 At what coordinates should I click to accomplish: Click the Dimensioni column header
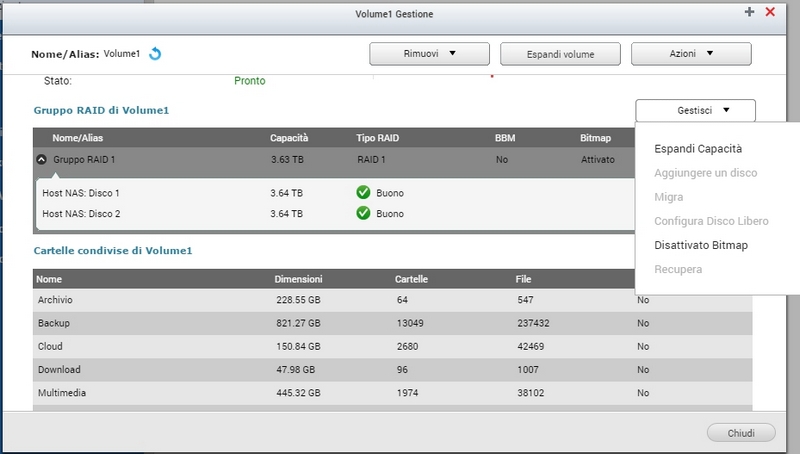pyautogui.click(x=298, y=279)
